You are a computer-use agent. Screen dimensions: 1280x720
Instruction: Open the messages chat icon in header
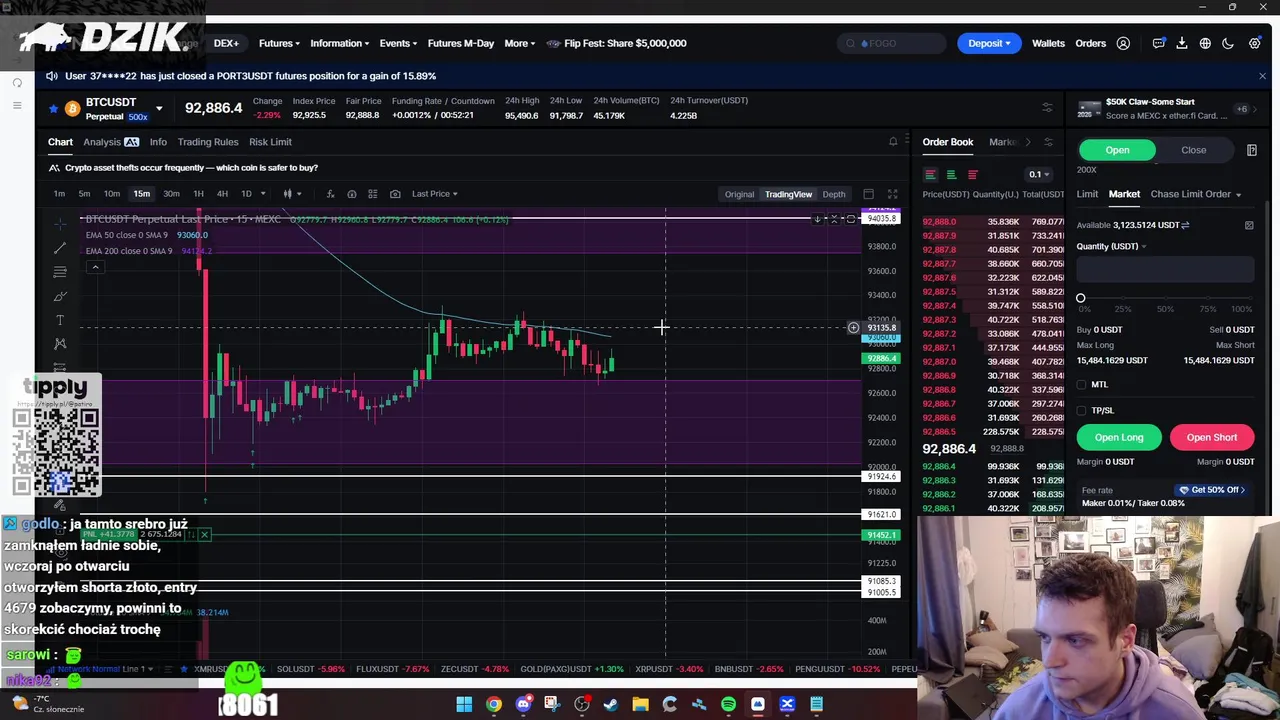(x=1158, y=43)
